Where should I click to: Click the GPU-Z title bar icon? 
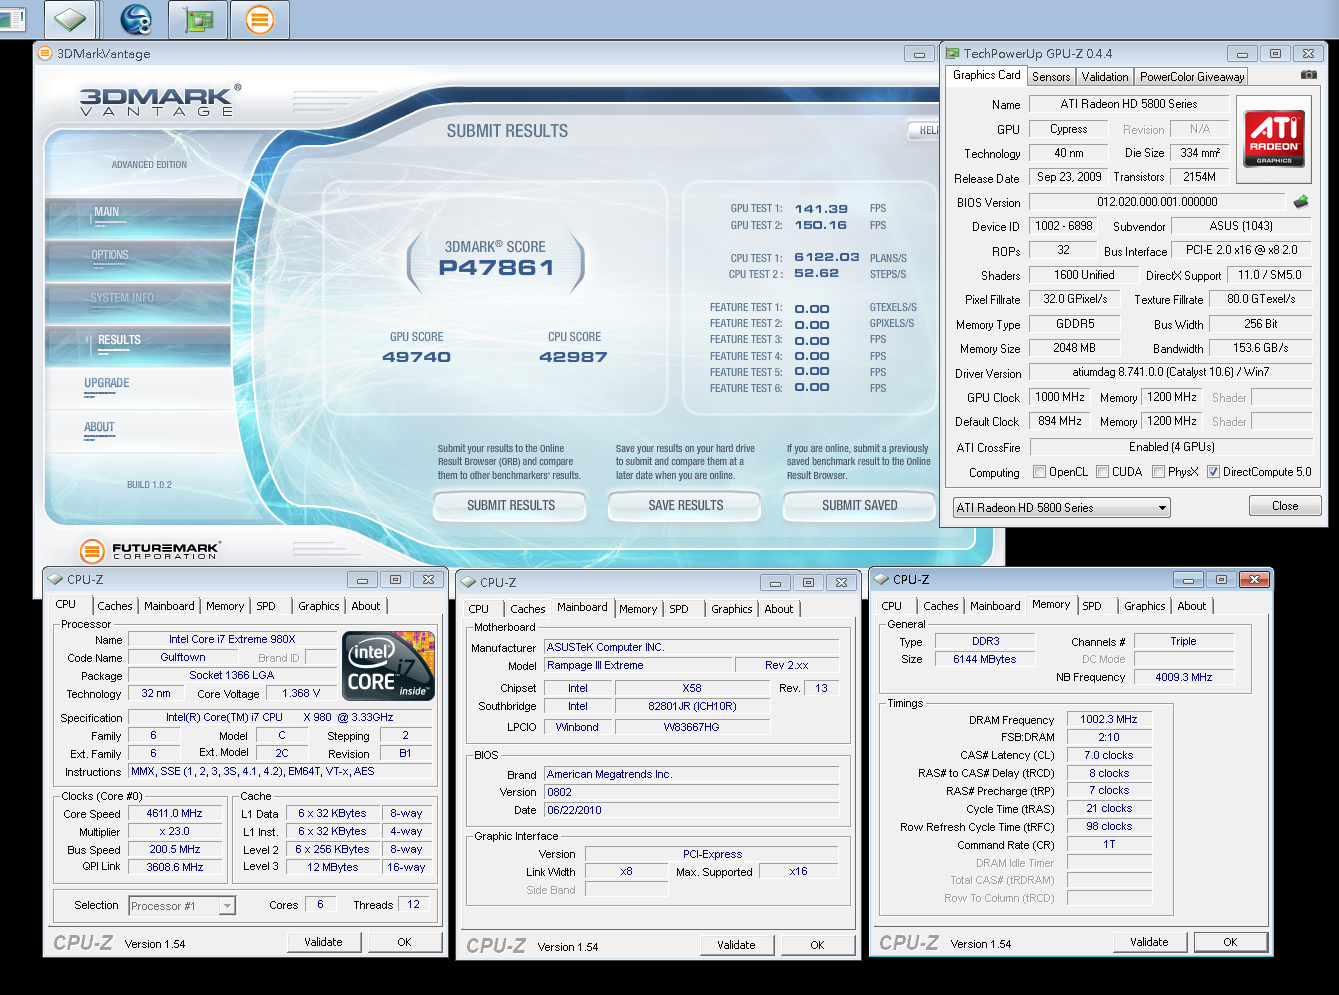point(953,53)
